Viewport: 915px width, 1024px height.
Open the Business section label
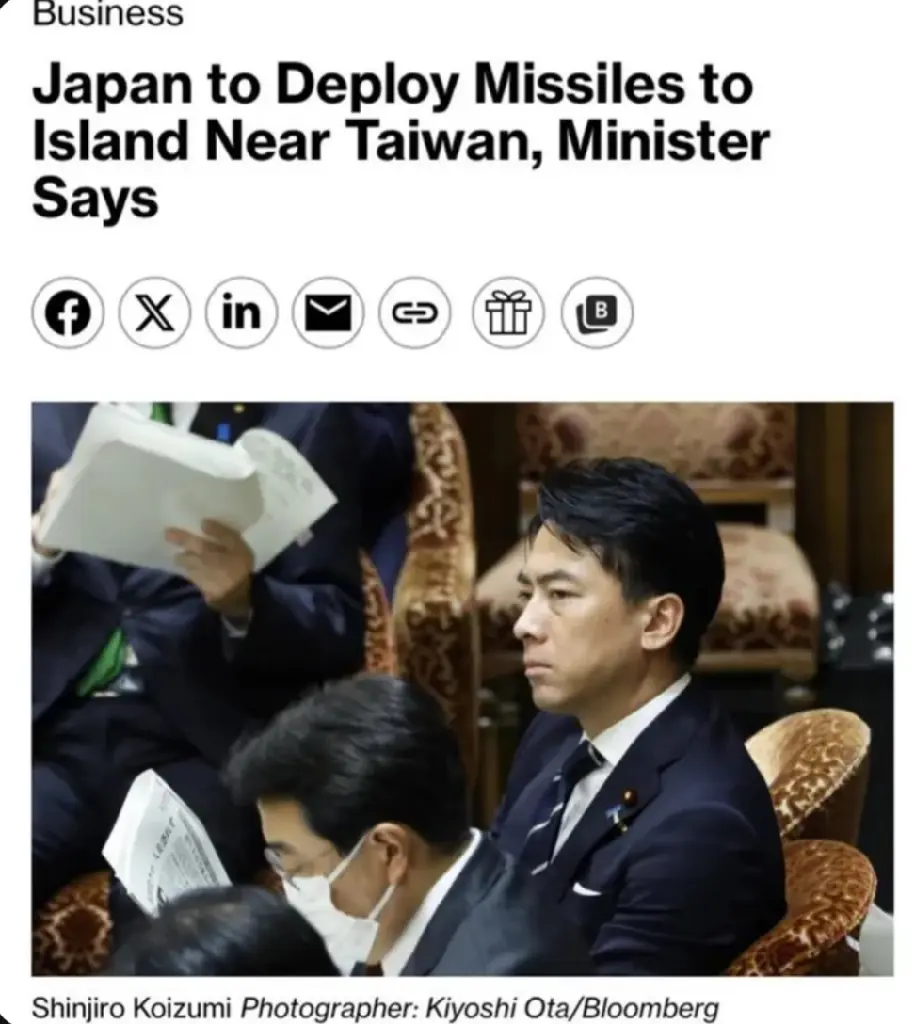[x=108, y=13]
